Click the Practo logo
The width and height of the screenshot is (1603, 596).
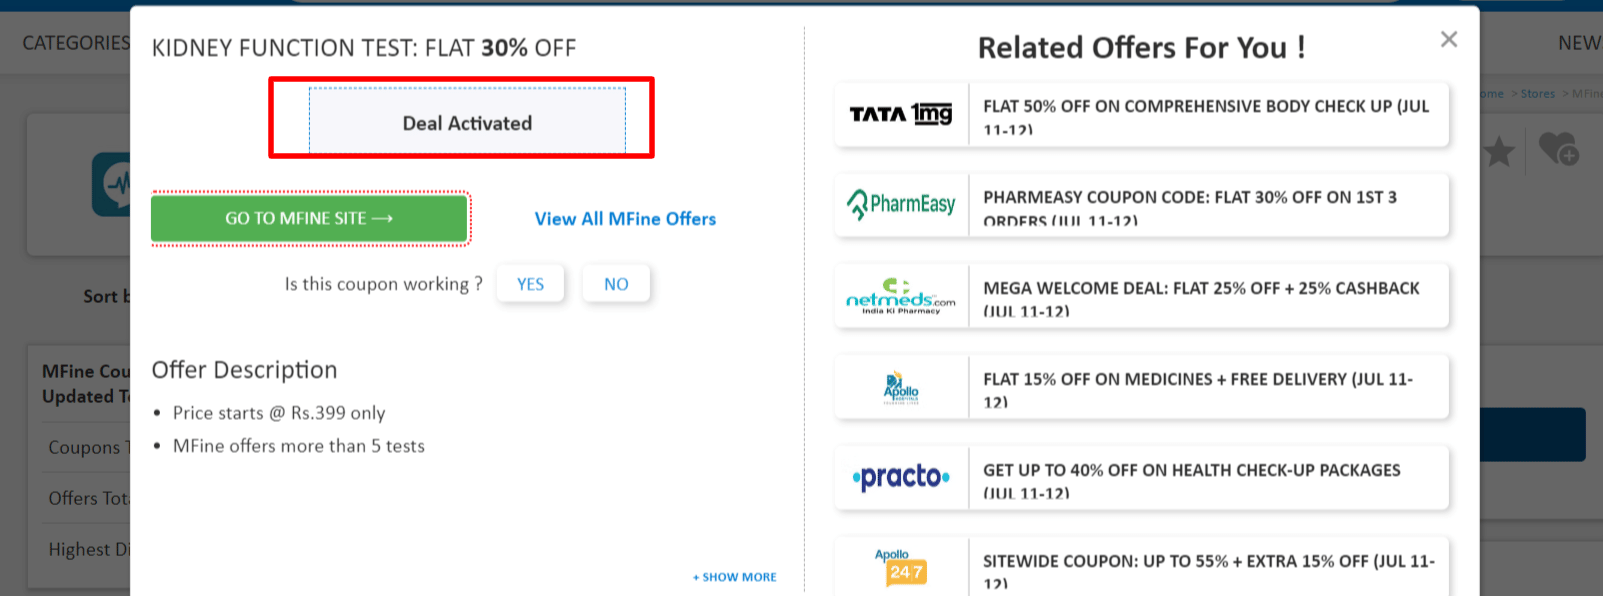(x=901, y=477)
